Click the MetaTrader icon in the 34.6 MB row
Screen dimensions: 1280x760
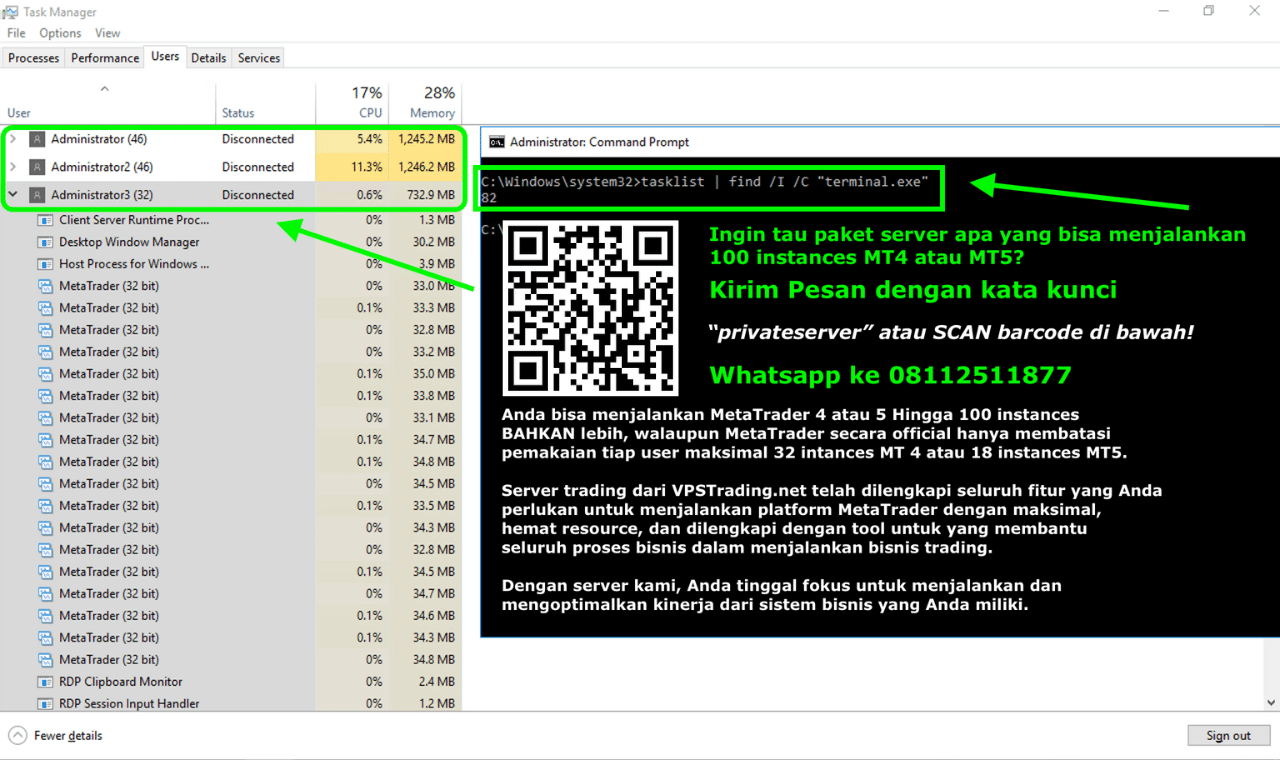(45, 616)
